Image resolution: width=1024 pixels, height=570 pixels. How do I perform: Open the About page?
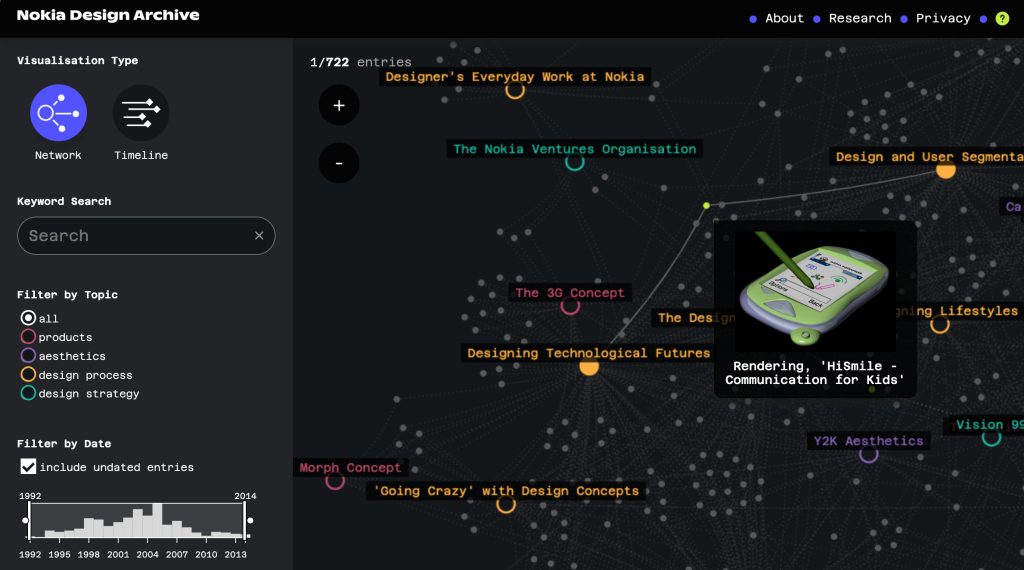784,18
